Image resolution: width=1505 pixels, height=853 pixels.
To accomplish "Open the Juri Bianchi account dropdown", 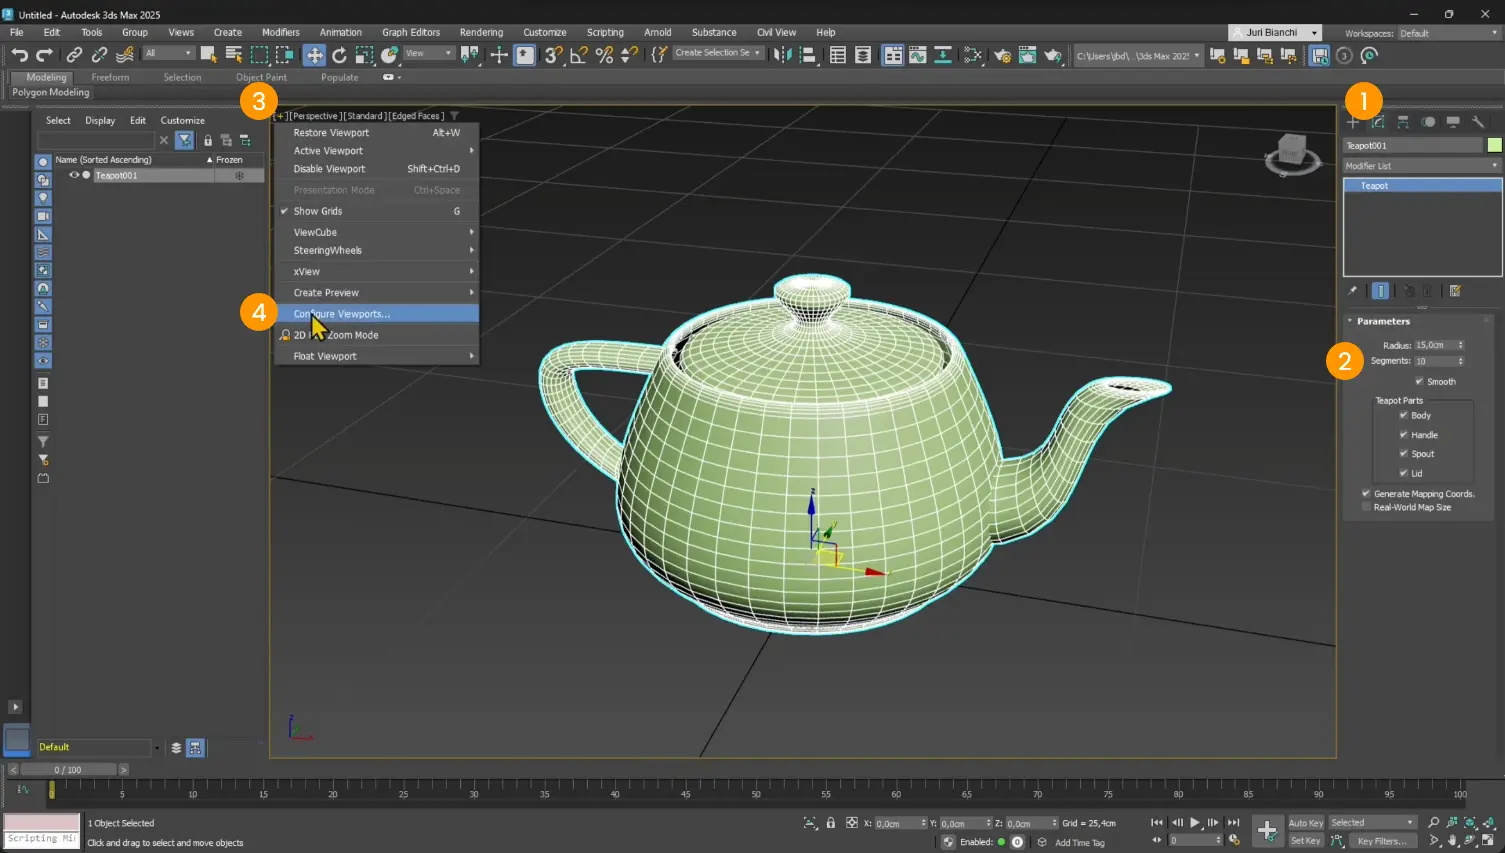I will point(1275,33).
